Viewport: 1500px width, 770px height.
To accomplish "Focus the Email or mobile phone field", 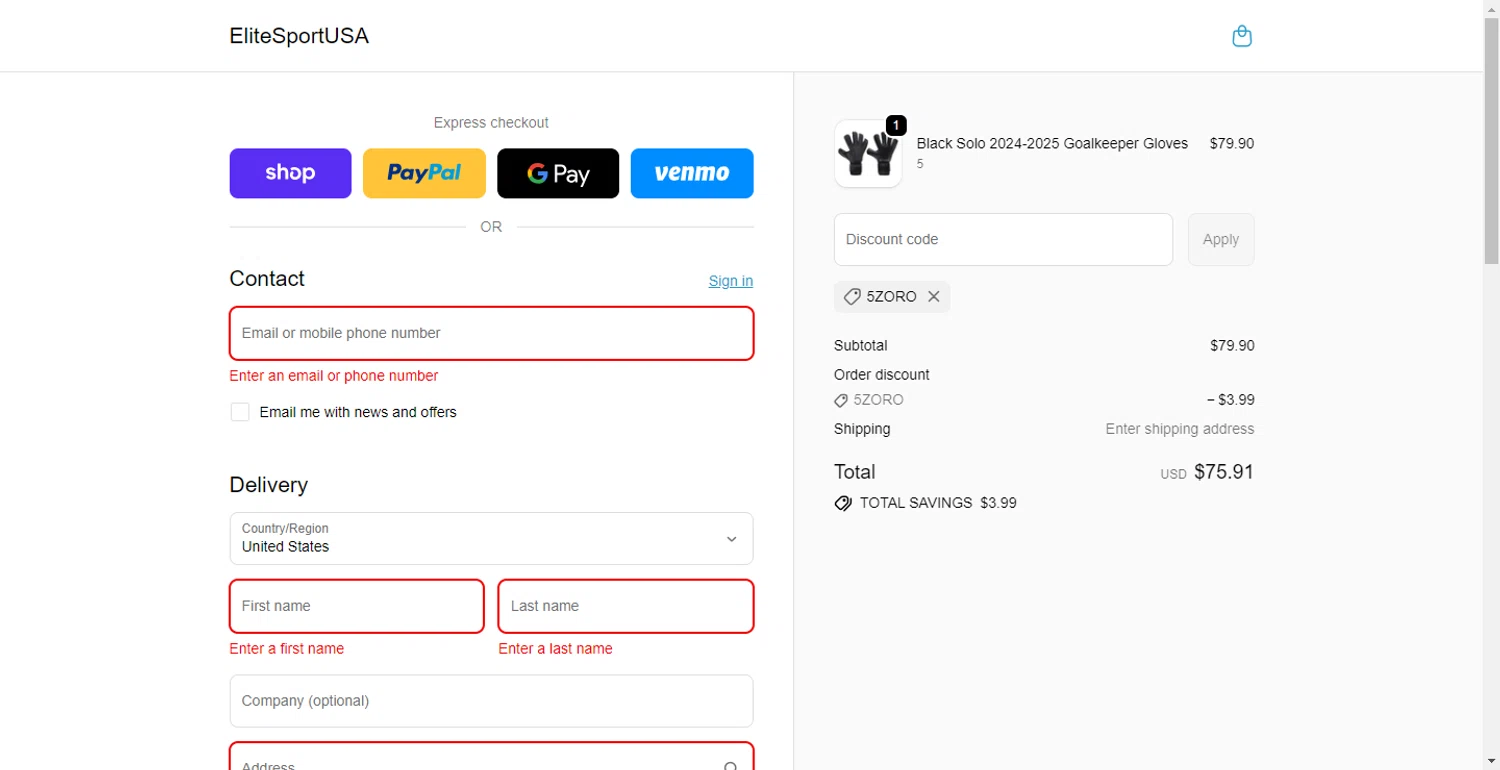I will coord(491,333).
